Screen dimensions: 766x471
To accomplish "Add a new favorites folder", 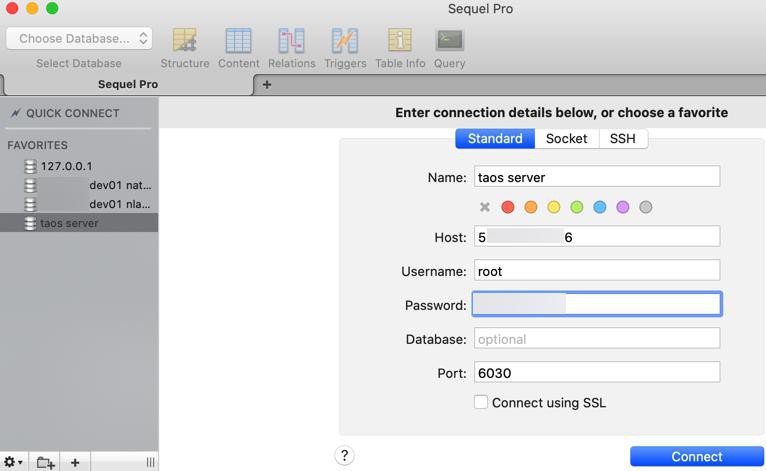I will coord(45,462).
